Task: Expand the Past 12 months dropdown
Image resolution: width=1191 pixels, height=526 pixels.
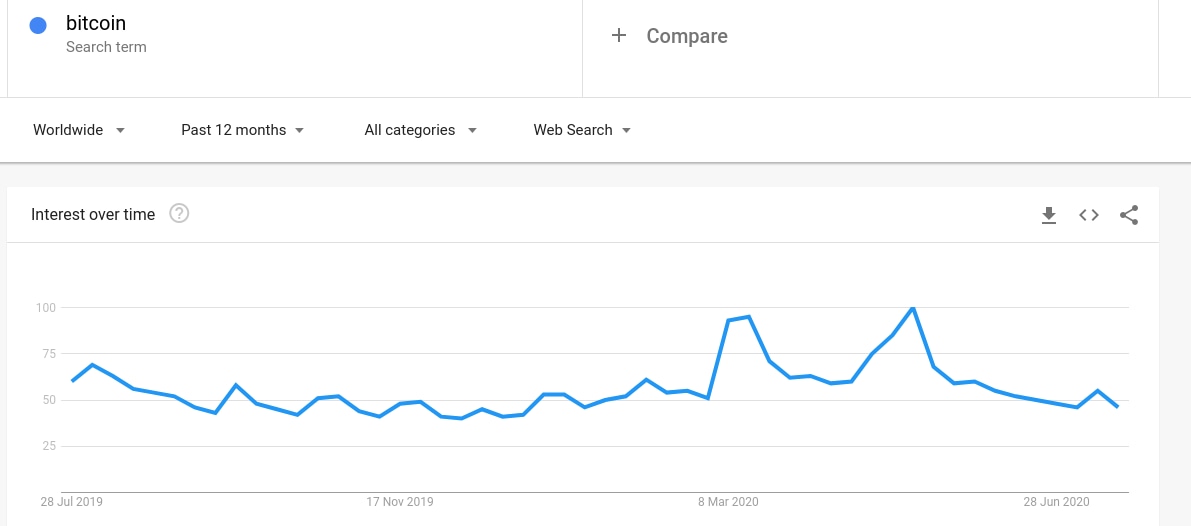Action: pyautogui.click(x=242, y=130)
